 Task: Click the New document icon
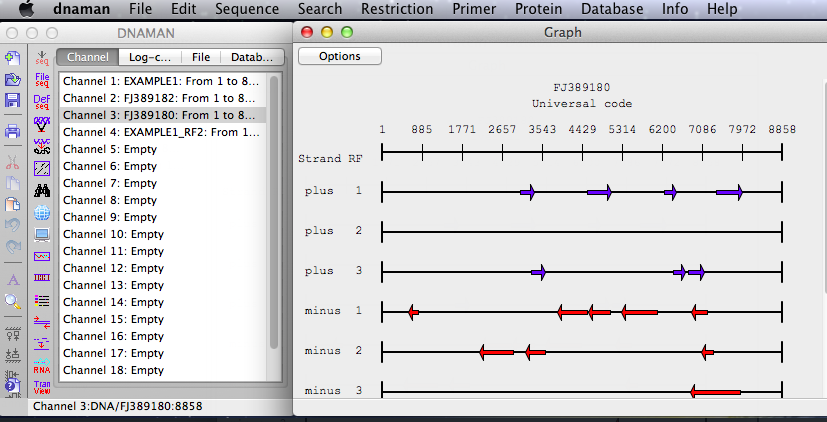tap(13, 58)
